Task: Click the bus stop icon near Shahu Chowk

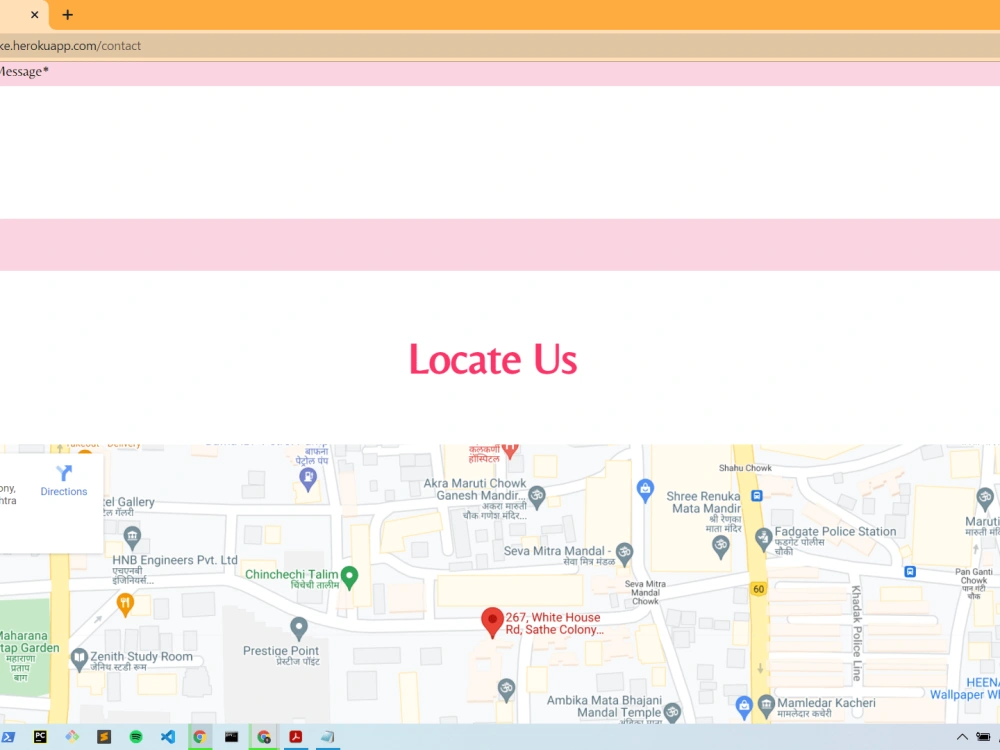Action: coord(756,496)
